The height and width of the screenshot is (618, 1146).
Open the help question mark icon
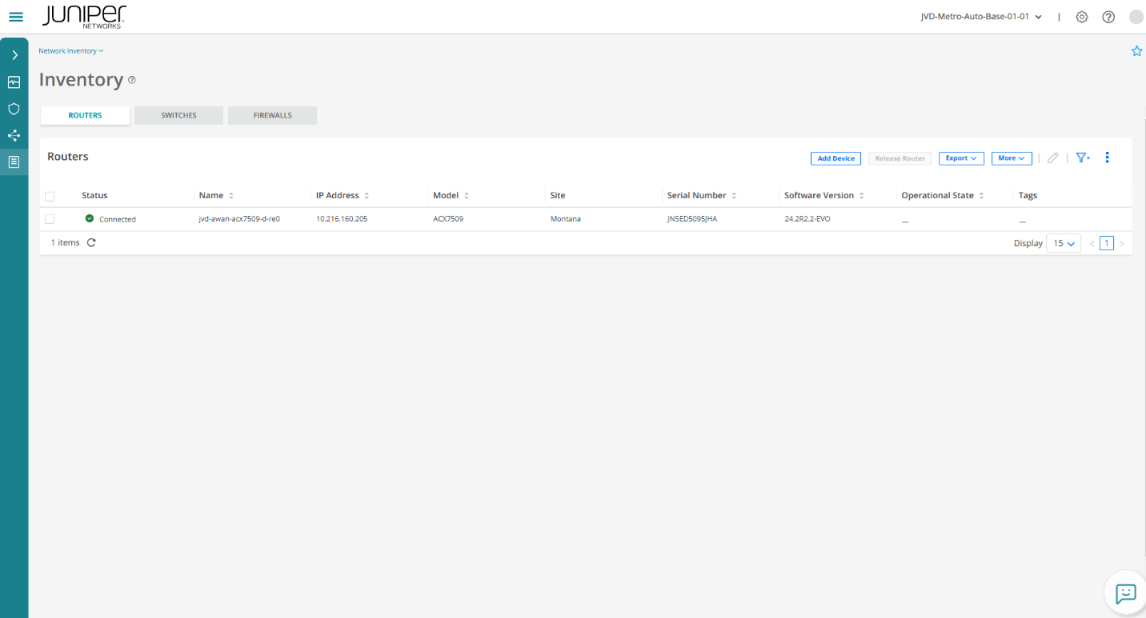click(1109, 17)
